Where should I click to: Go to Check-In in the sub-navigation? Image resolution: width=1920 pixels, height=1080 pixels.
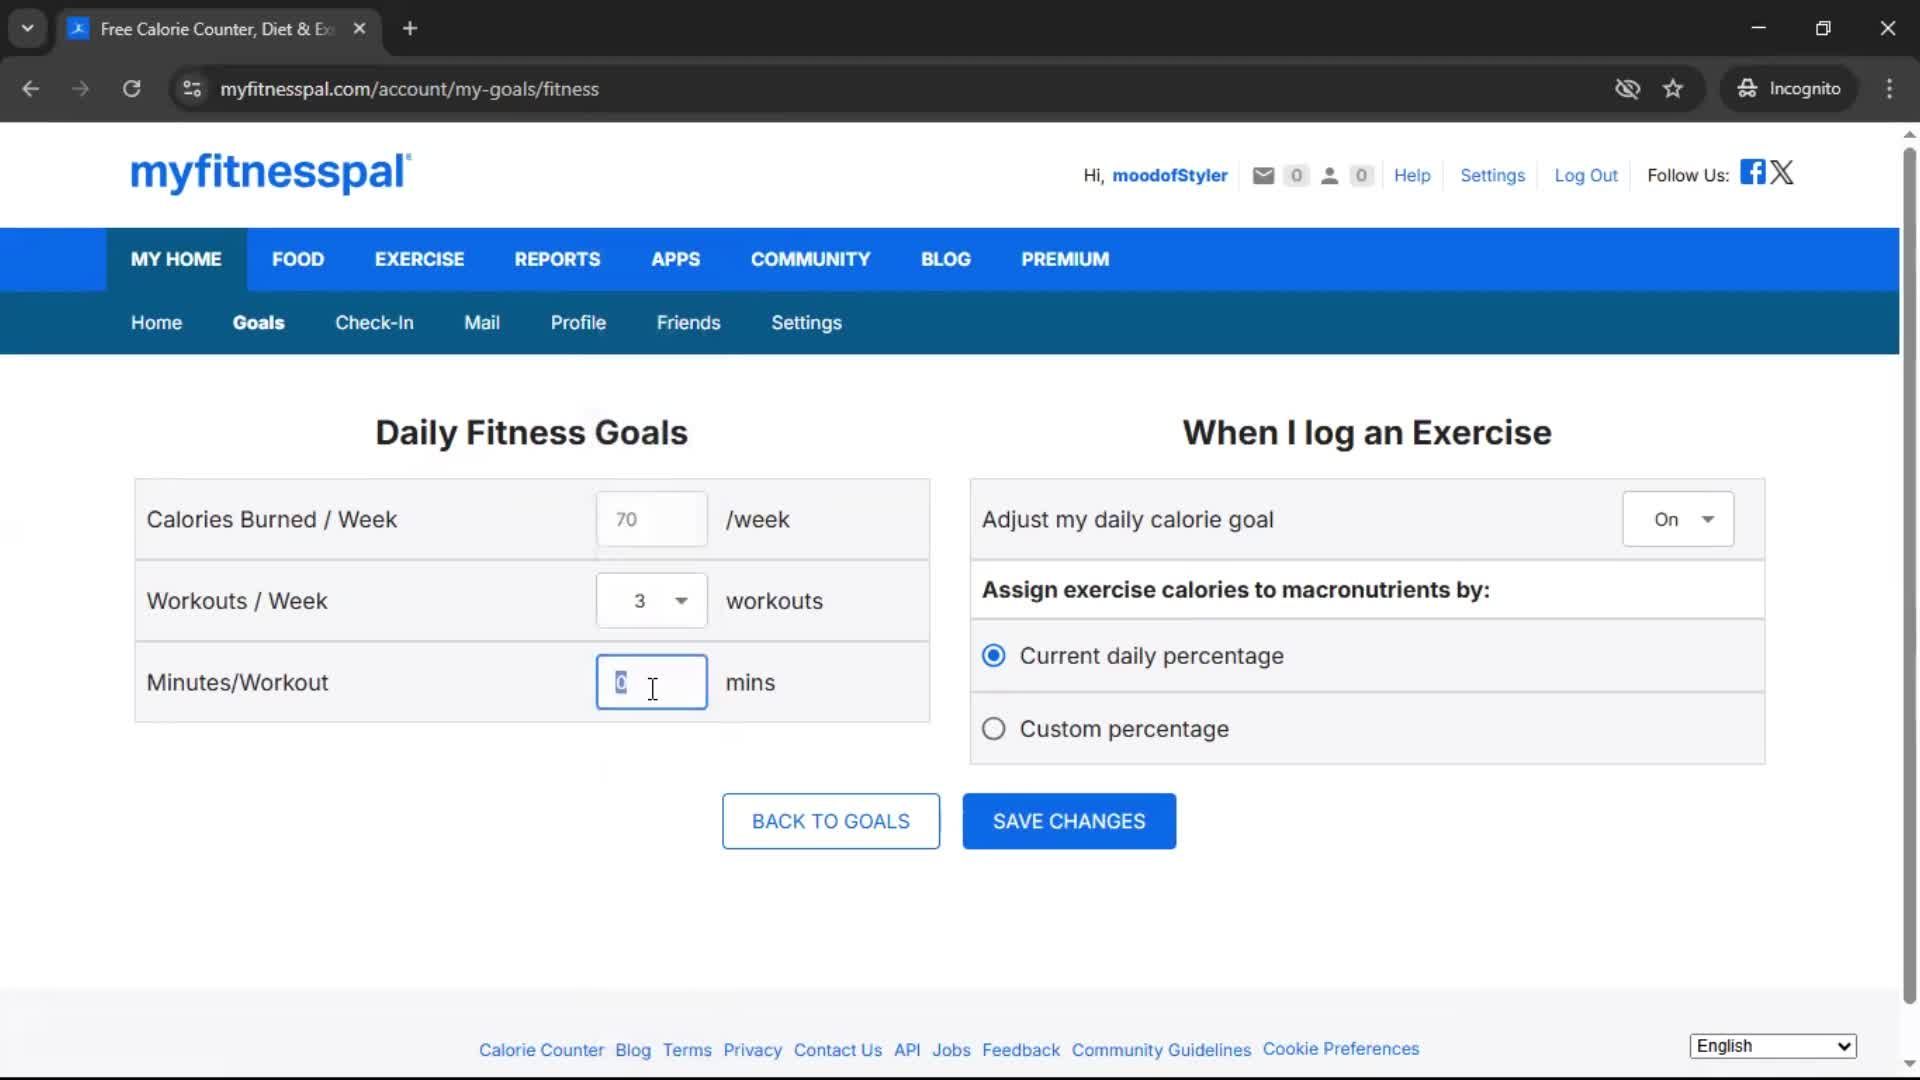(374, 323)
